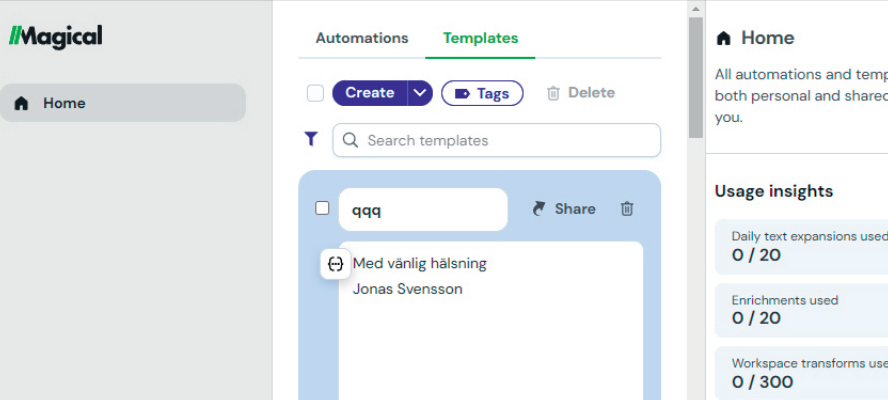Click the Delete button
This screenshot has width=888, height=400.
[x=580, y=93]
